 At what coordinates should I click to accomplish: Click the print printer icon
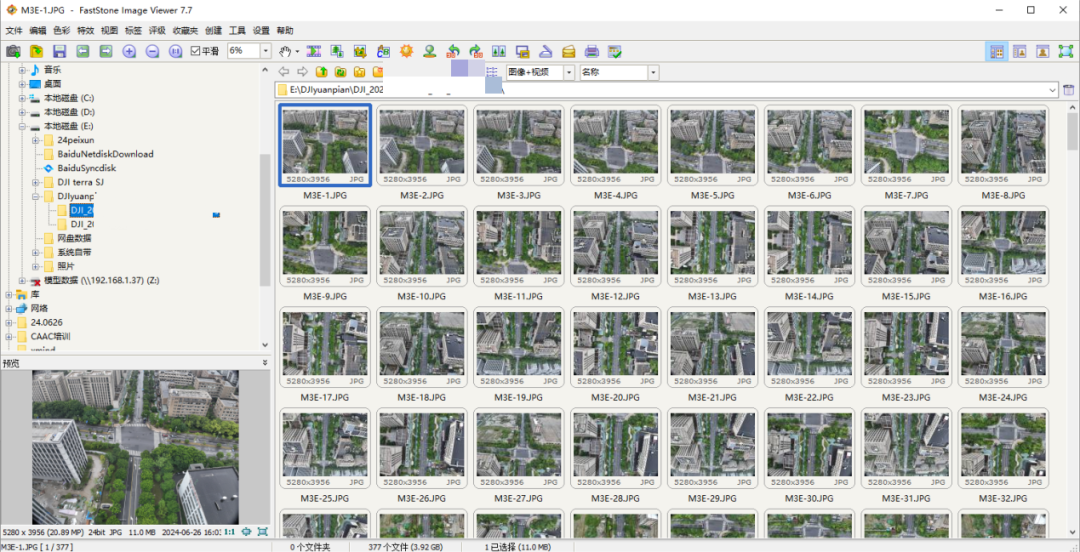coord(592,51)
